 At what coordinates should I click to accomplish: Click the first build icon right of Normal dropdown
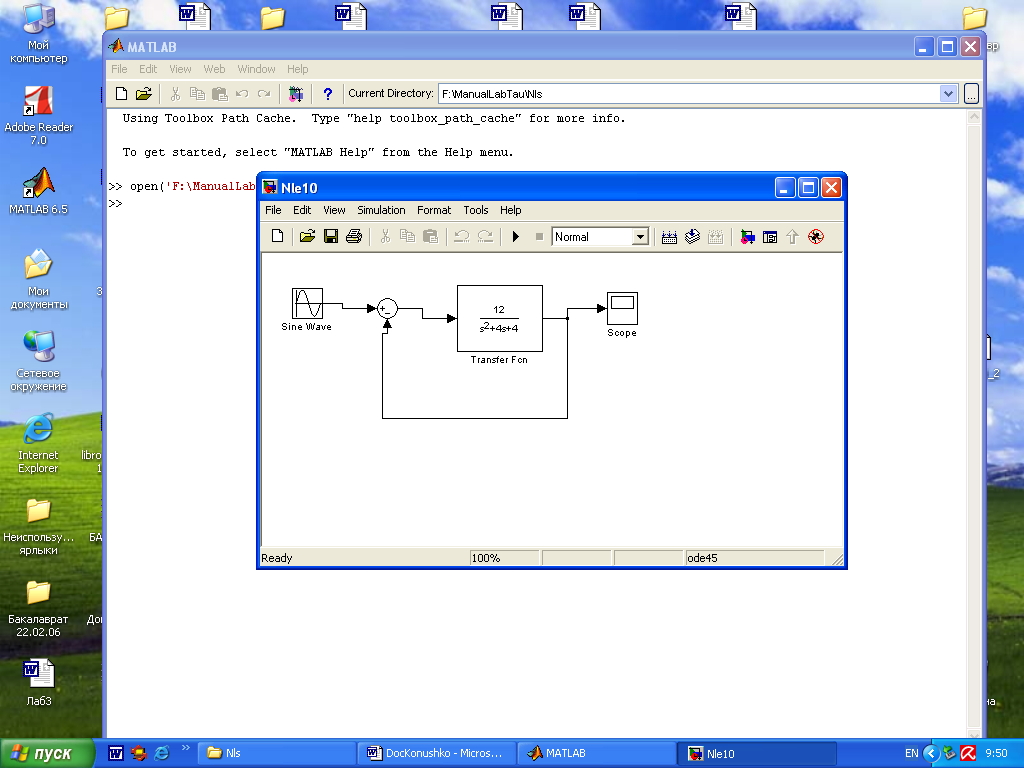[x=669, y=236]
